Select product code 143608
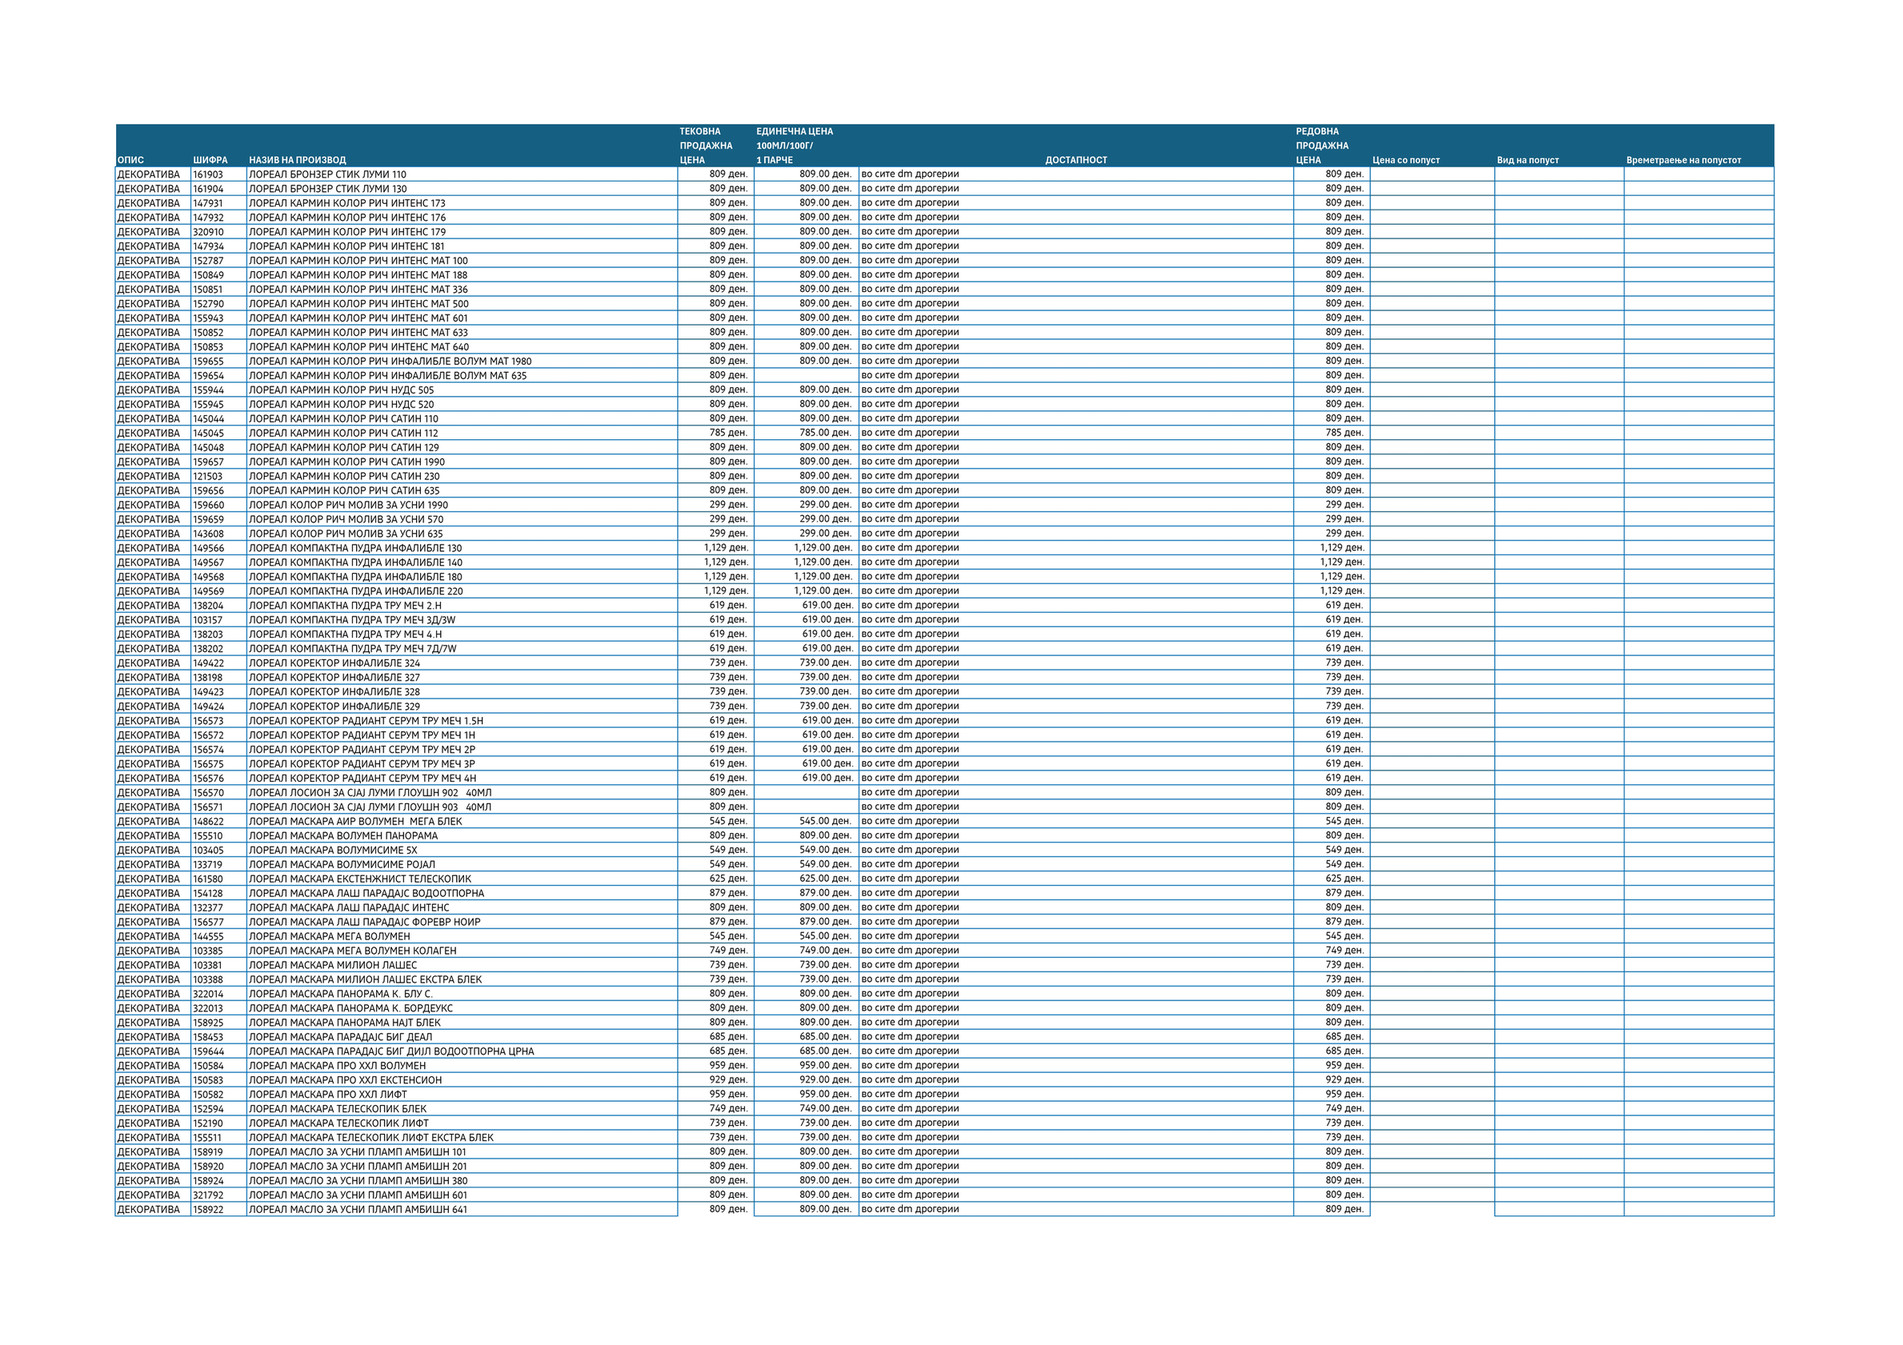This screenshot has height=1345, width=1903. 208,534
